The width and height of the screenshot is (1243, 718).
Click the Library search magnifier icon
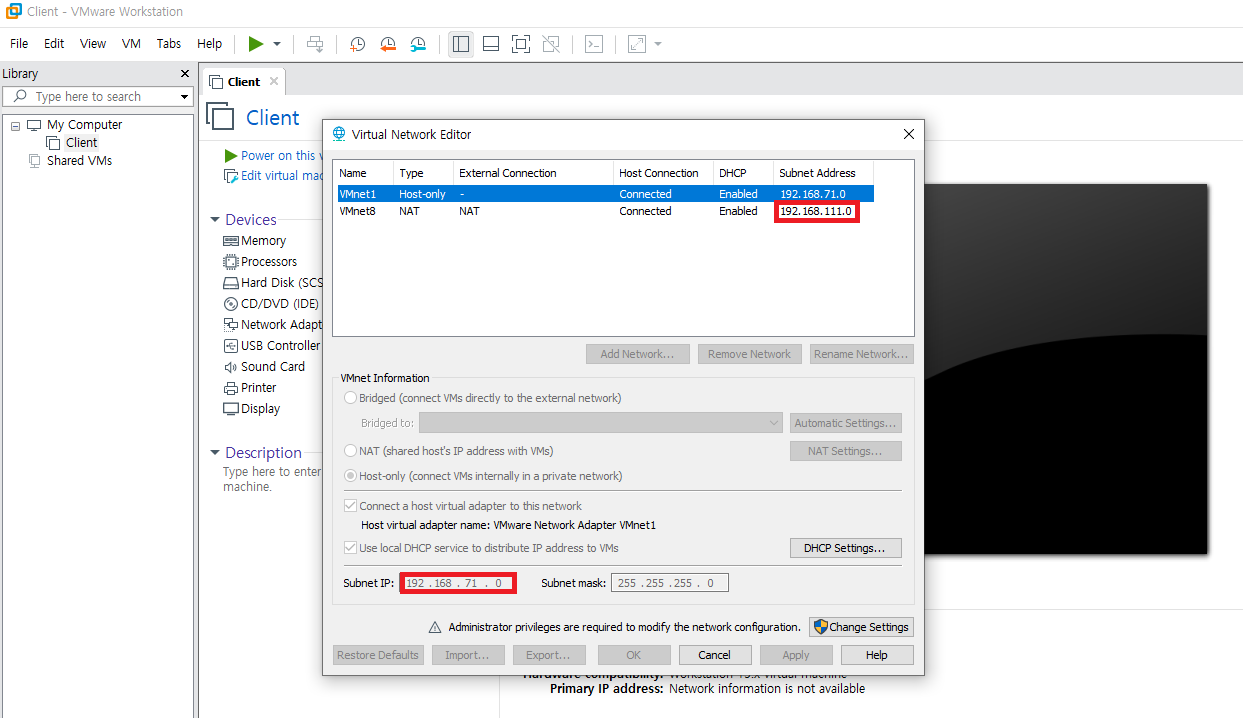click(20, 96)
